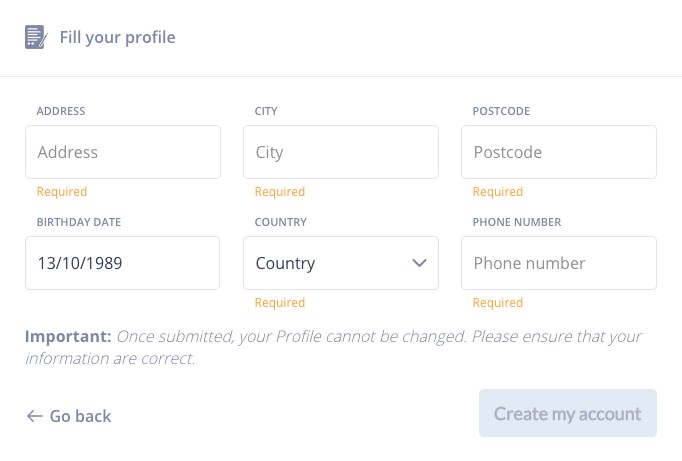Expand the Country dropdown chevron arrow
Viewport: 682px width, 461px height.
click(419, 263)
